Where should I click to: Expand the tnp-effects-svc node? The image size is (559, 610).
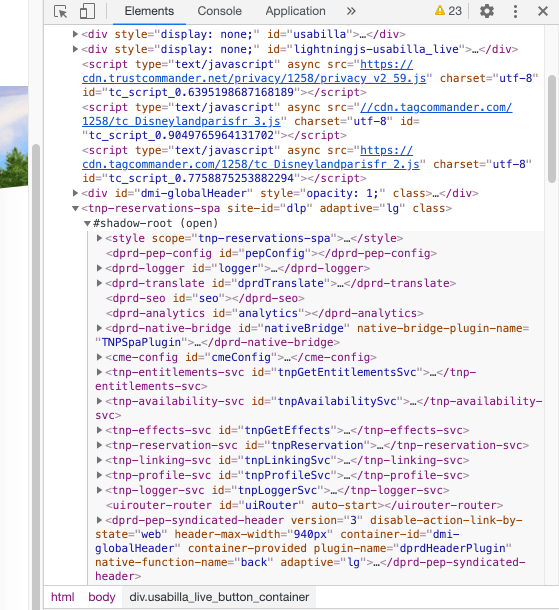99,430
